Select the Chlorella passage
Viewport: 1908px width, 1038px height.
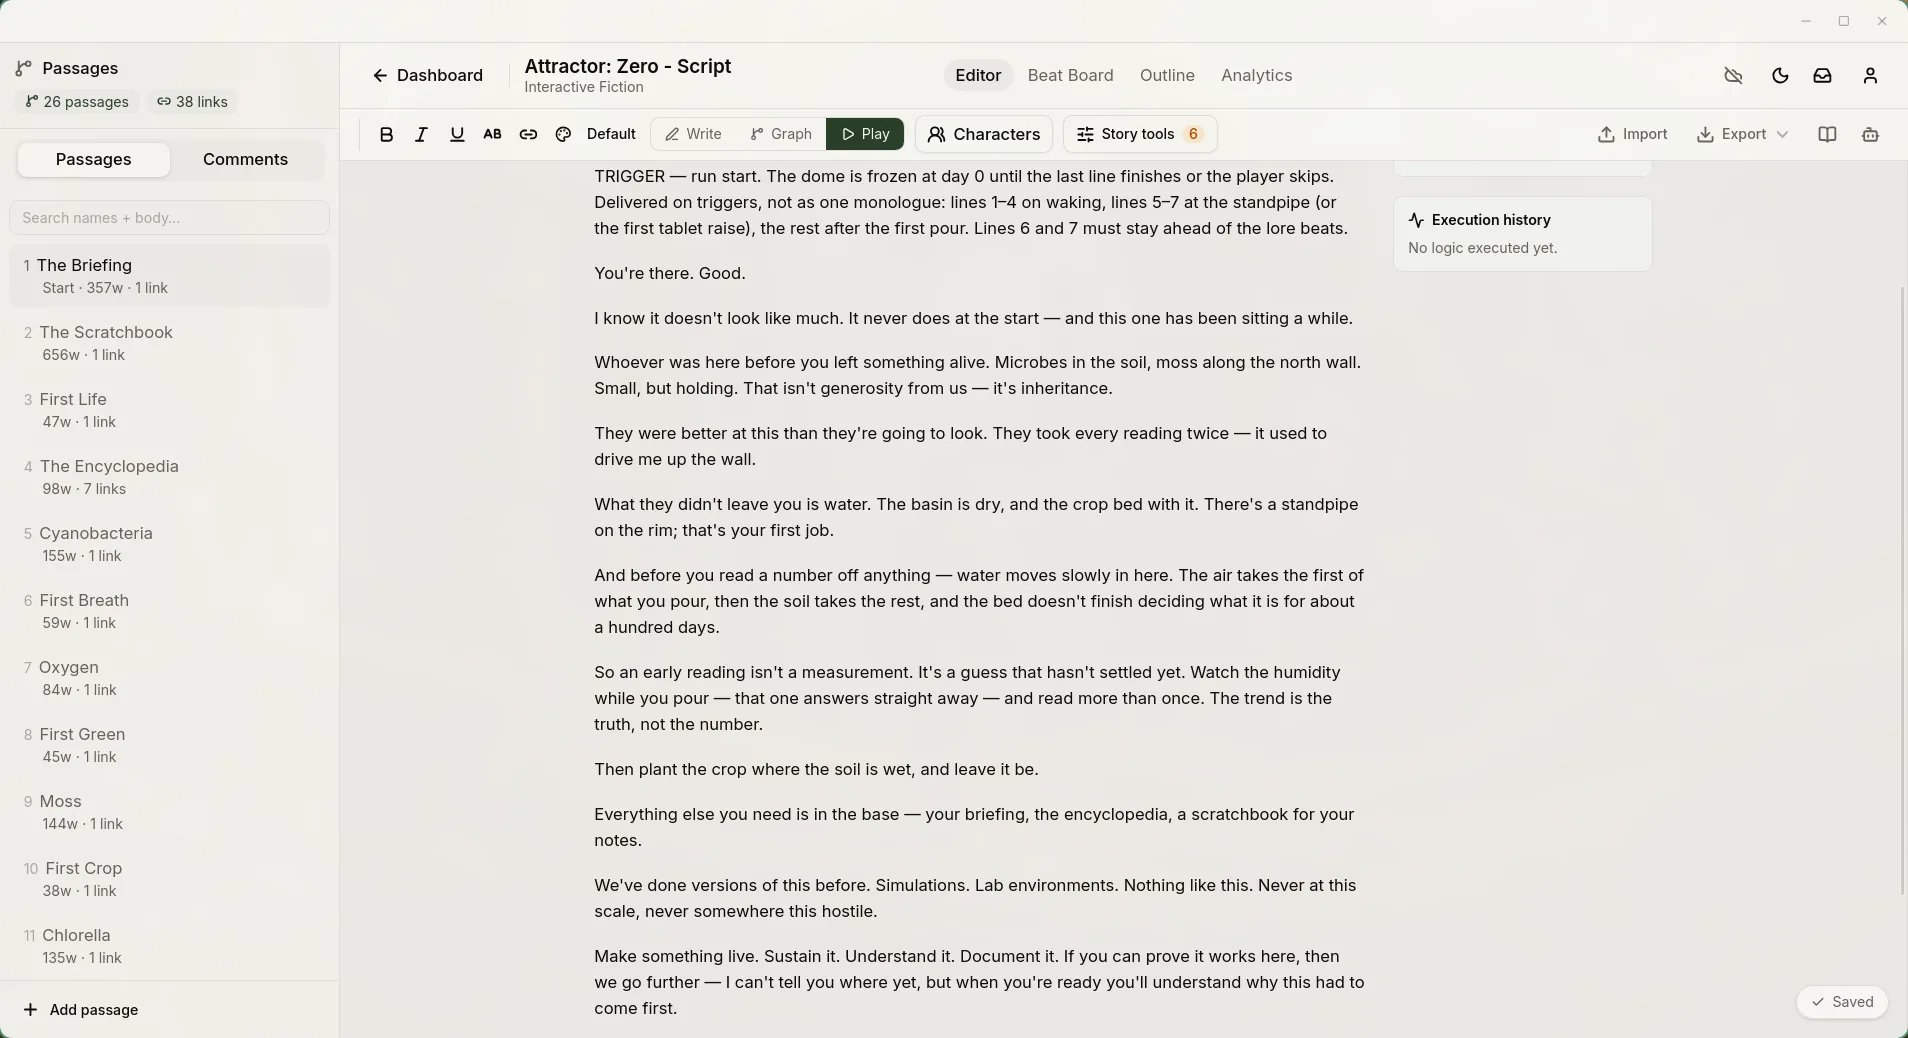pyautogui.click(x=169, y=946)
